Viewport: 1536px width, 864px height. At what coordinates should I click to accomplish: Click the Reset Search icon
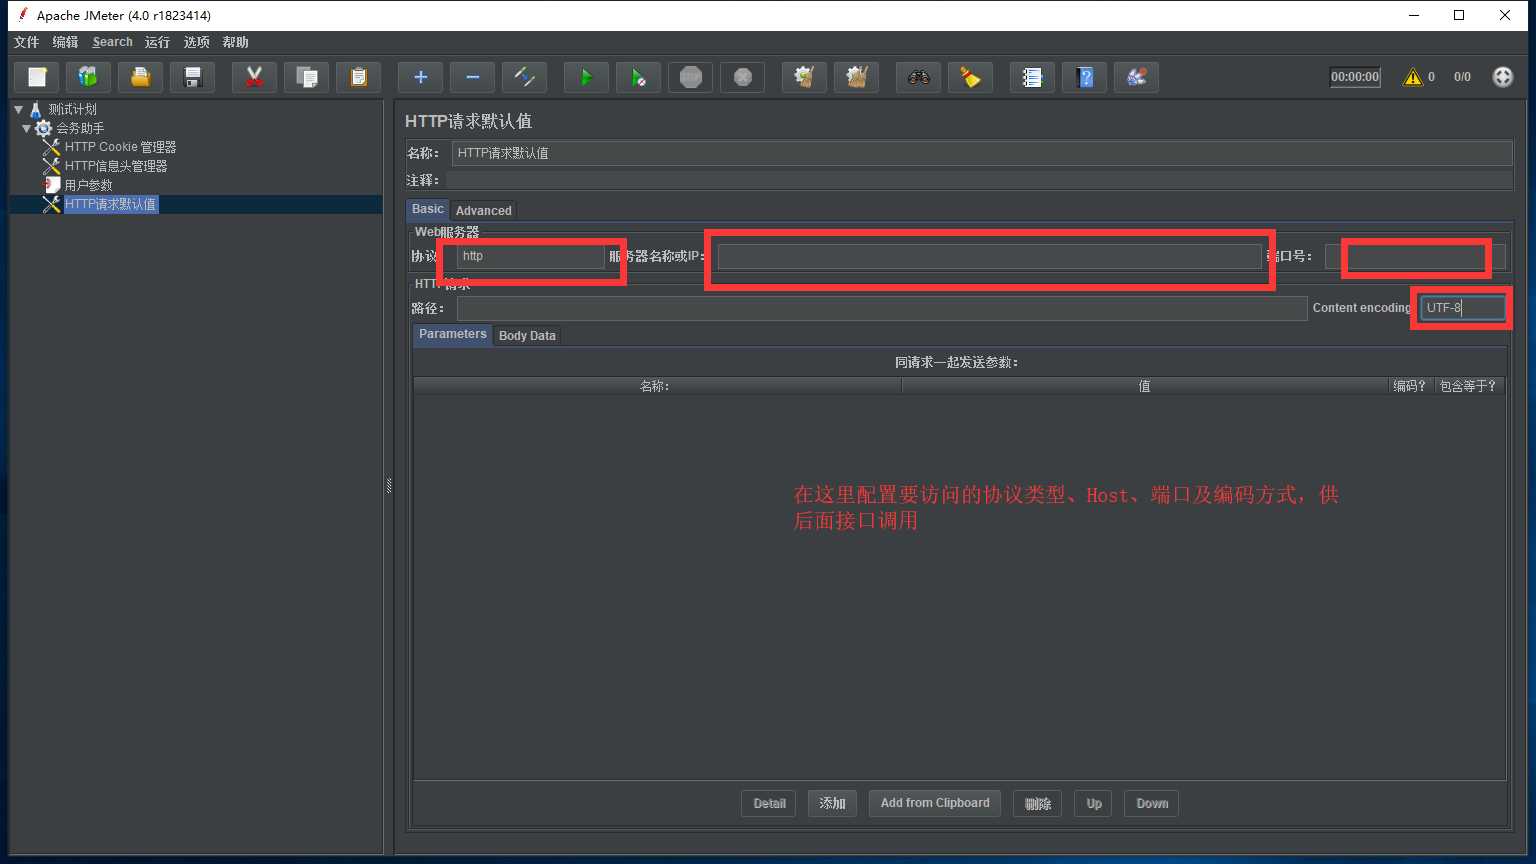tap(971, 77)
